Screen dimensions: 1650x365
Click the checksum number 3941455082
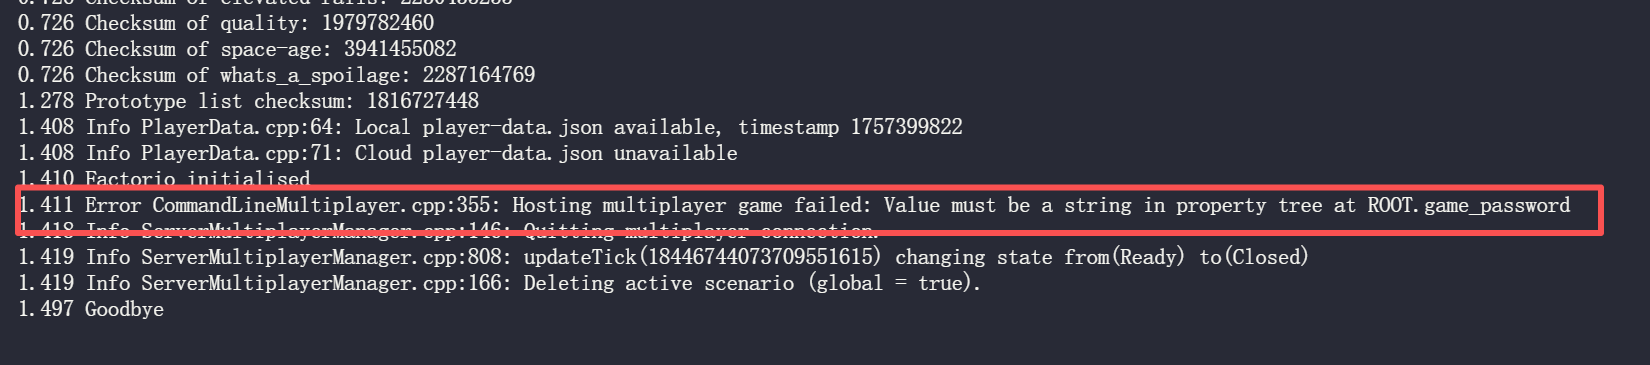(400, 49)
